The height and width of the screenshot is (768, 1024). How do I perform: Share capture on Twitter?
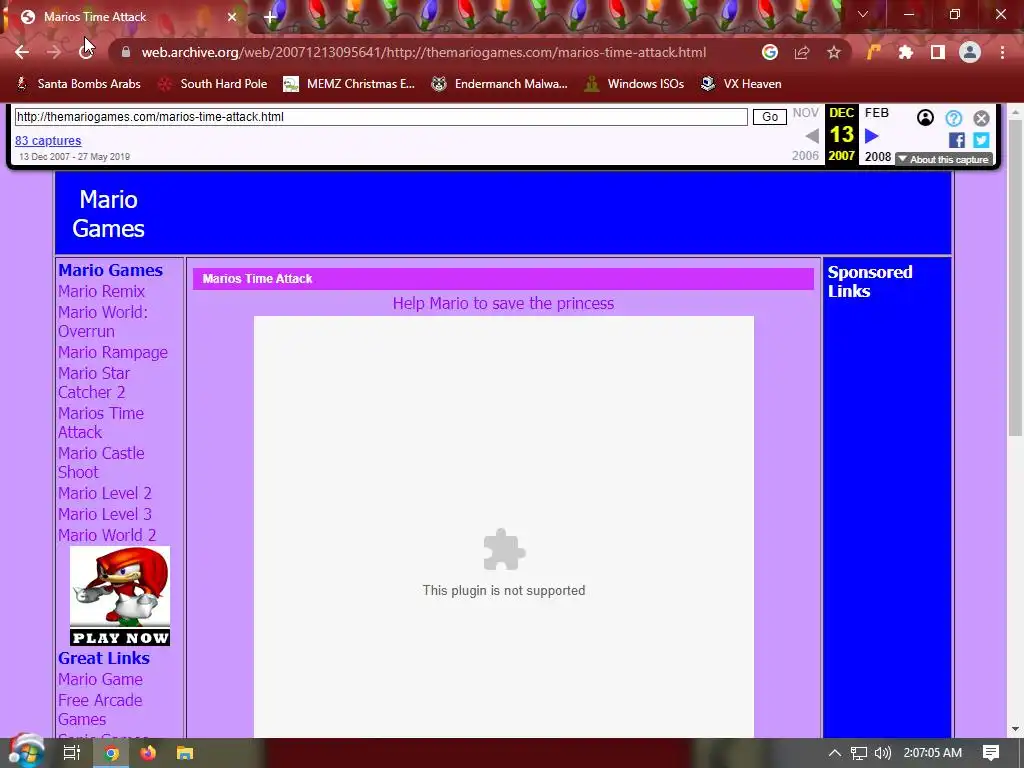point(981,140)
